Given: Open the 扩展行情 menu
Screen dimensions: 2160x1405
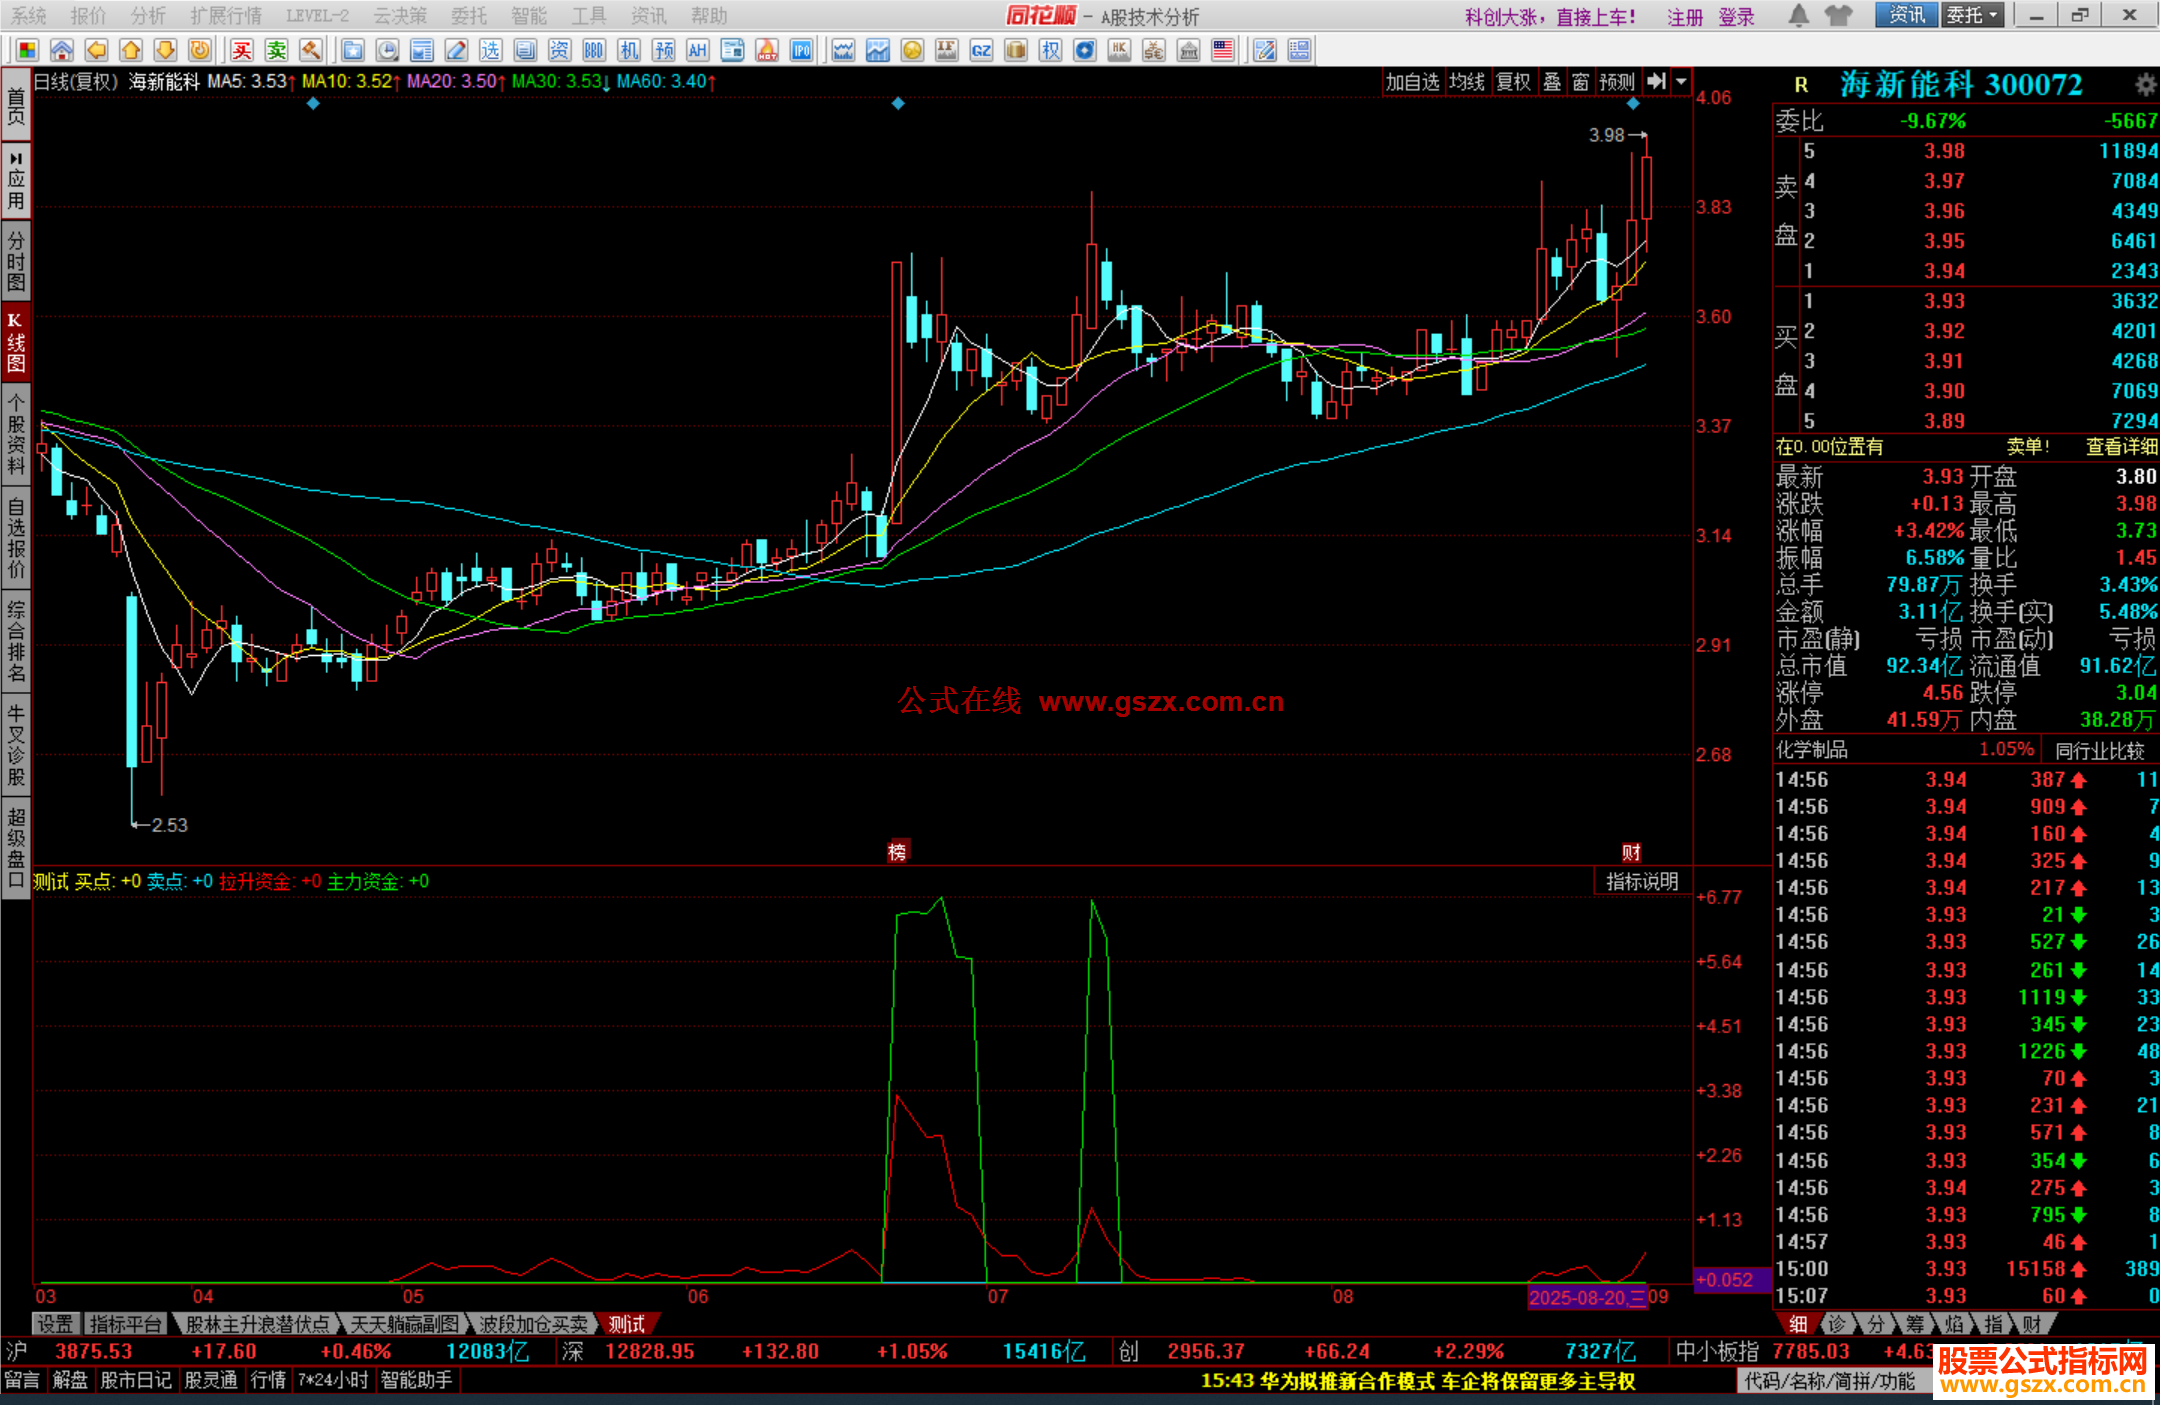Looking at the screenshot, I should 226,16.
